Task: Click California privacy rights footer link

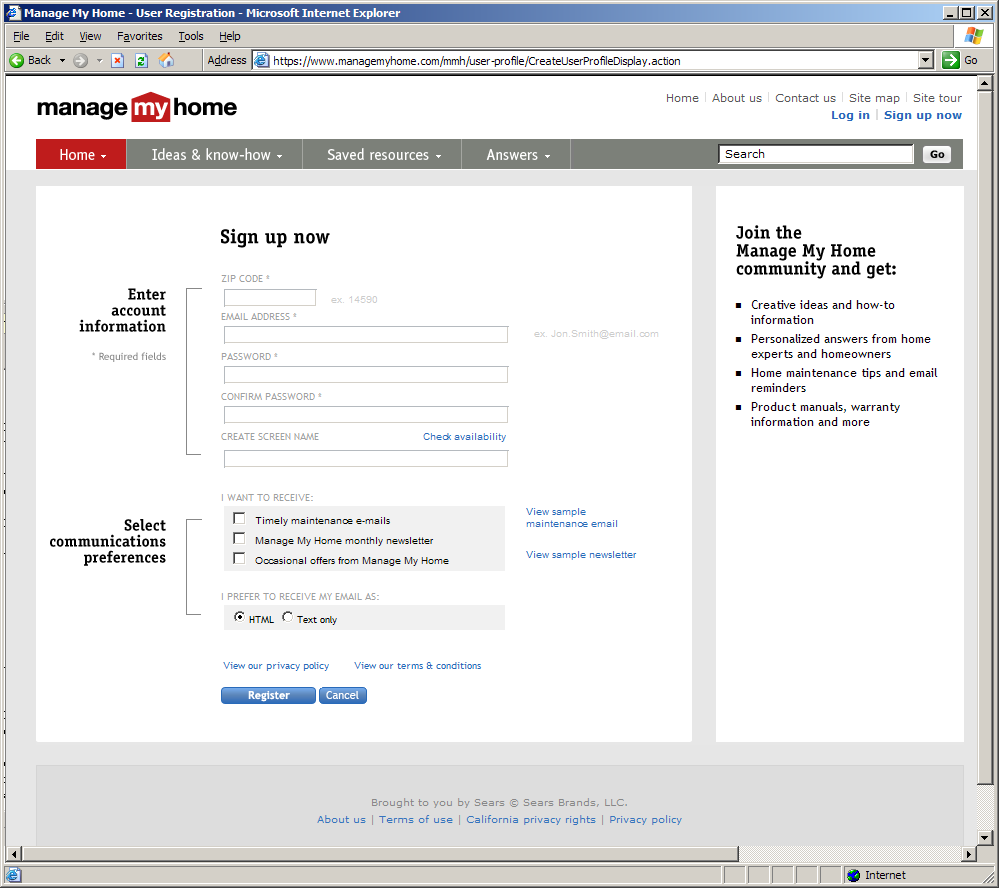Action: (x=531, y=819)
